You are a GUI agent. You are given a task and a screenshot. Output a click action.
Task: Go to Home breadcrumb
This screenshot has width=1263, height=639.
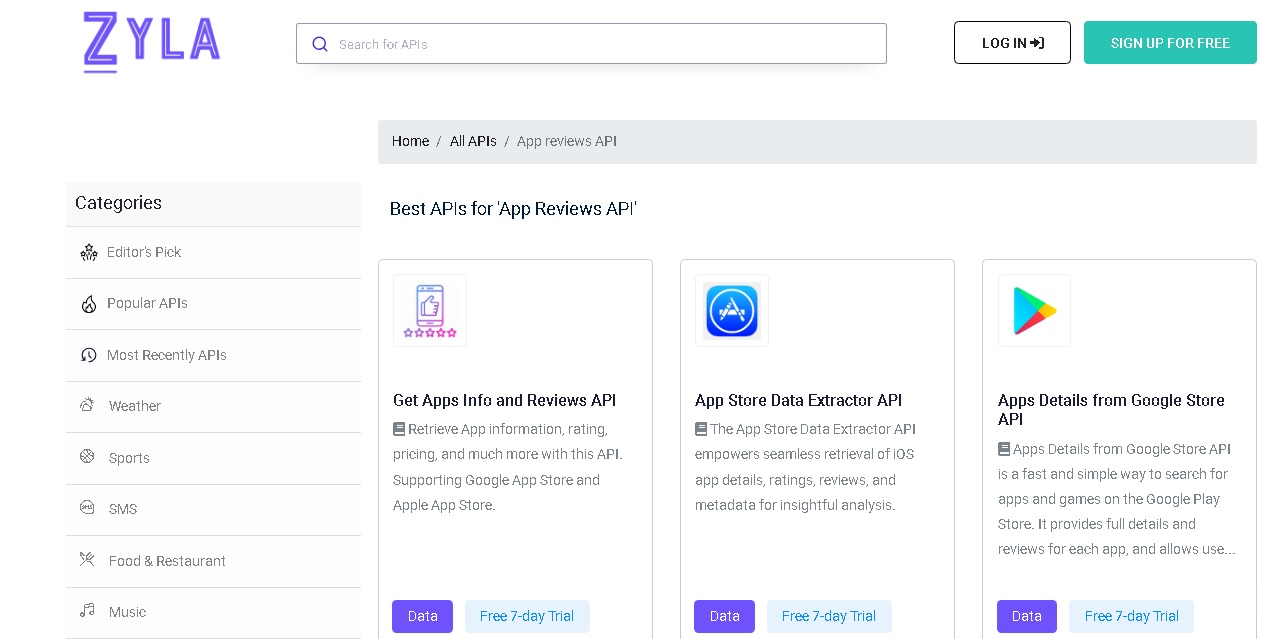tap(410, 141)
